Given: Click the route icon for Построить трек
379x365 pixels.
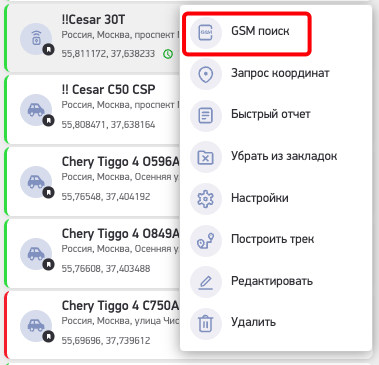Looking at the screenshot, I should click(206, 240).
